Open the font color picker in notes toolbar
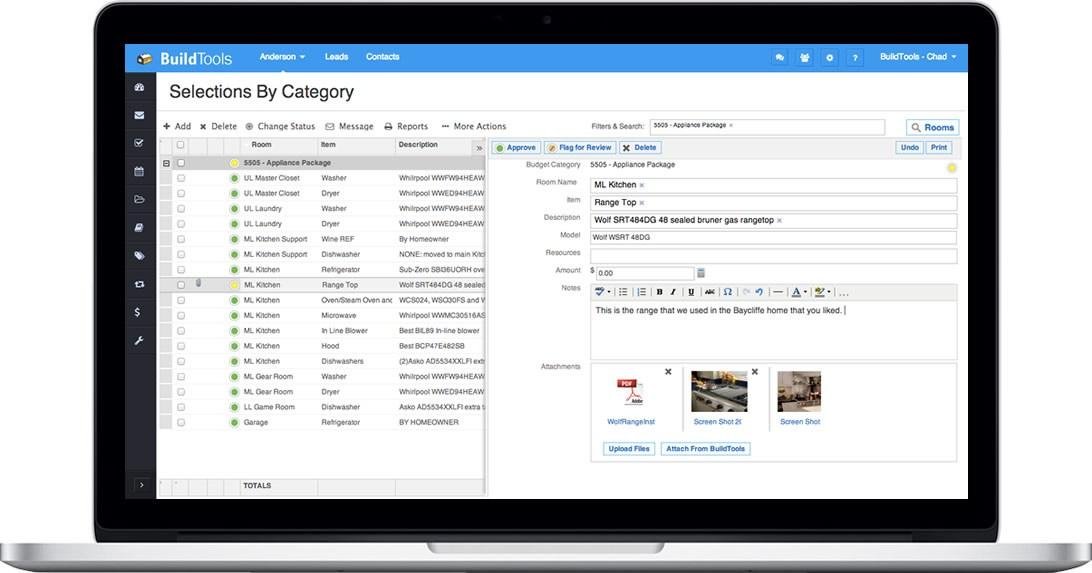This screenshot has height=573, width=1092. (799, 292)
